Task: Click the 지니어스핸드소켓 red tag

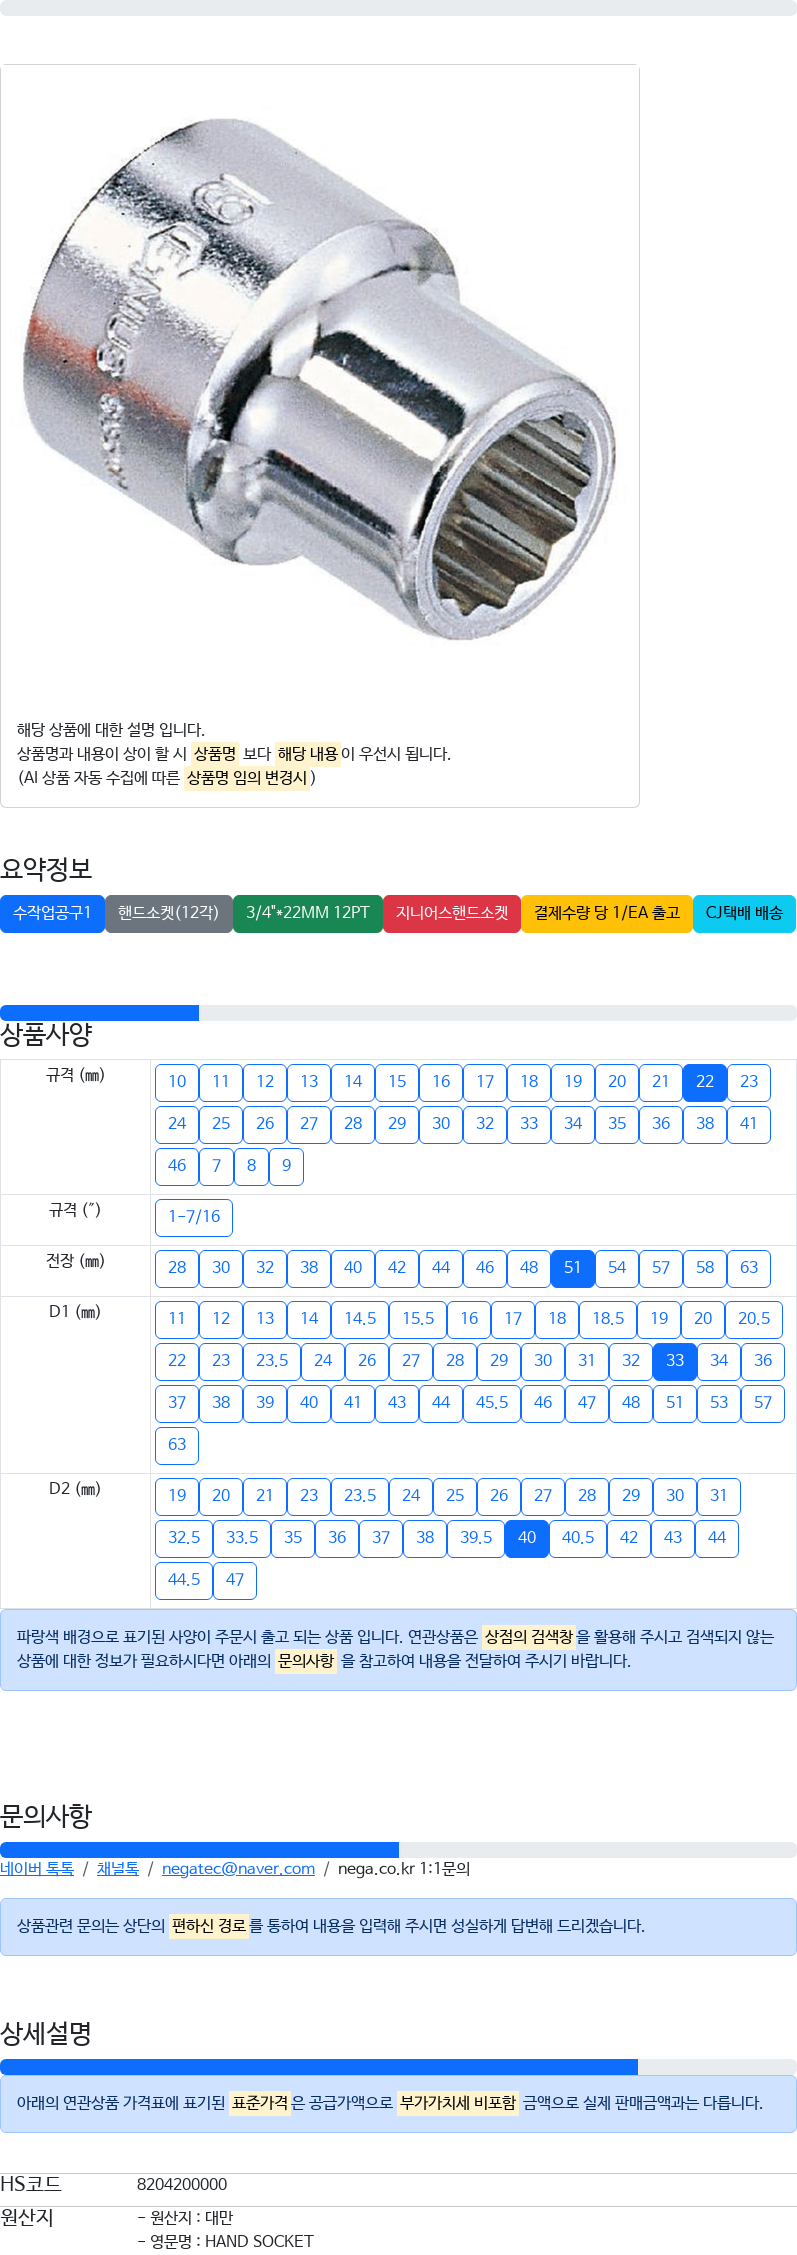Action: (x=452, y=913)
